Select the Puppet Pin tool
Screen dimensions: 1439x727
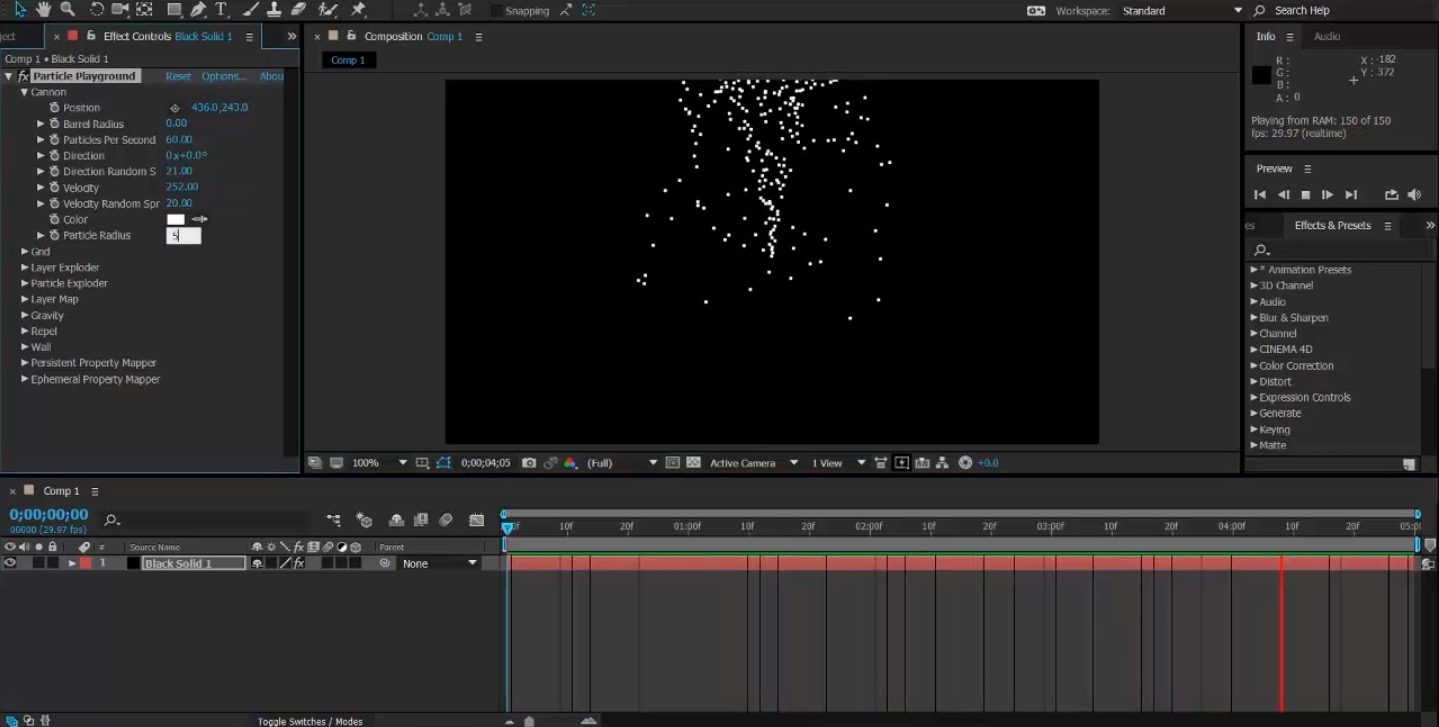[358, 9]
